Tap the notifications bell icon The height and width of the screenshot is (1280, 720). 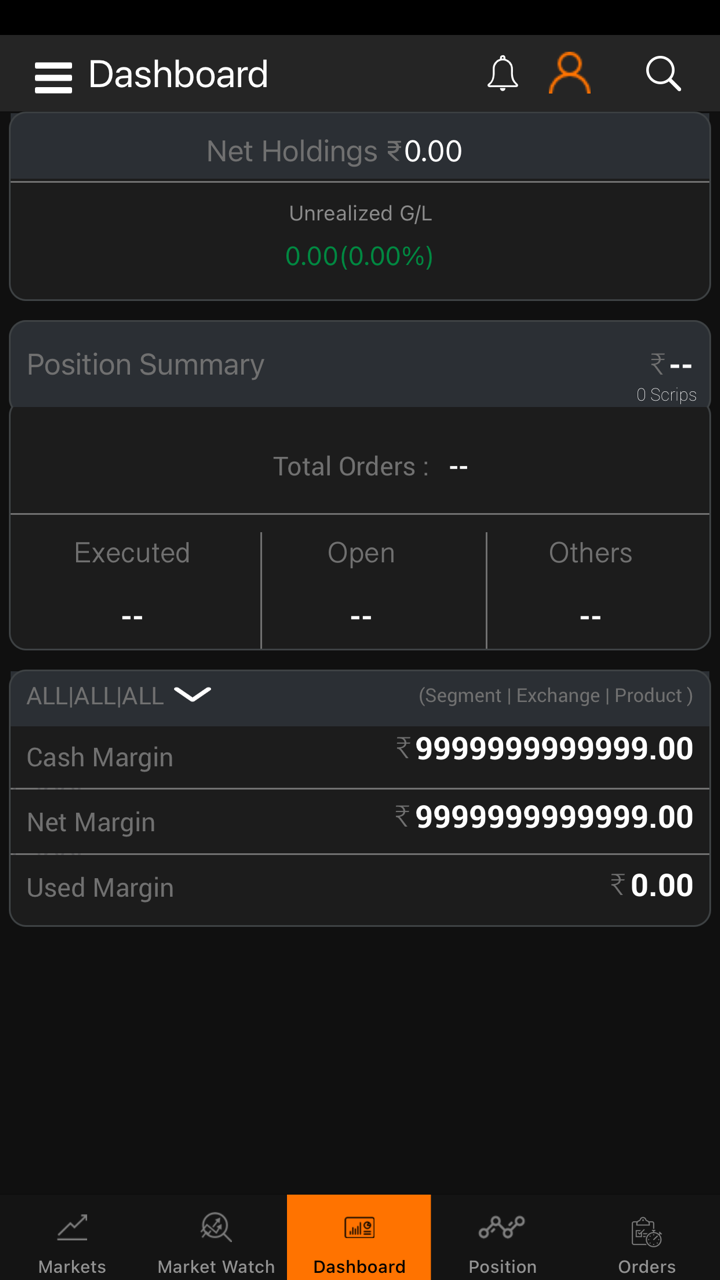(x=502, y=74)
